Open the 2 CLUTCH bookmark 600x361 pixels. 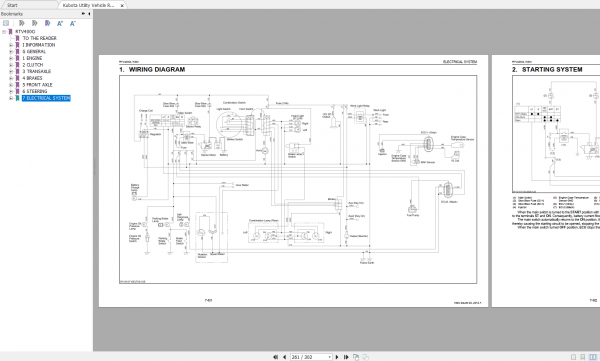tap(33, 65)
